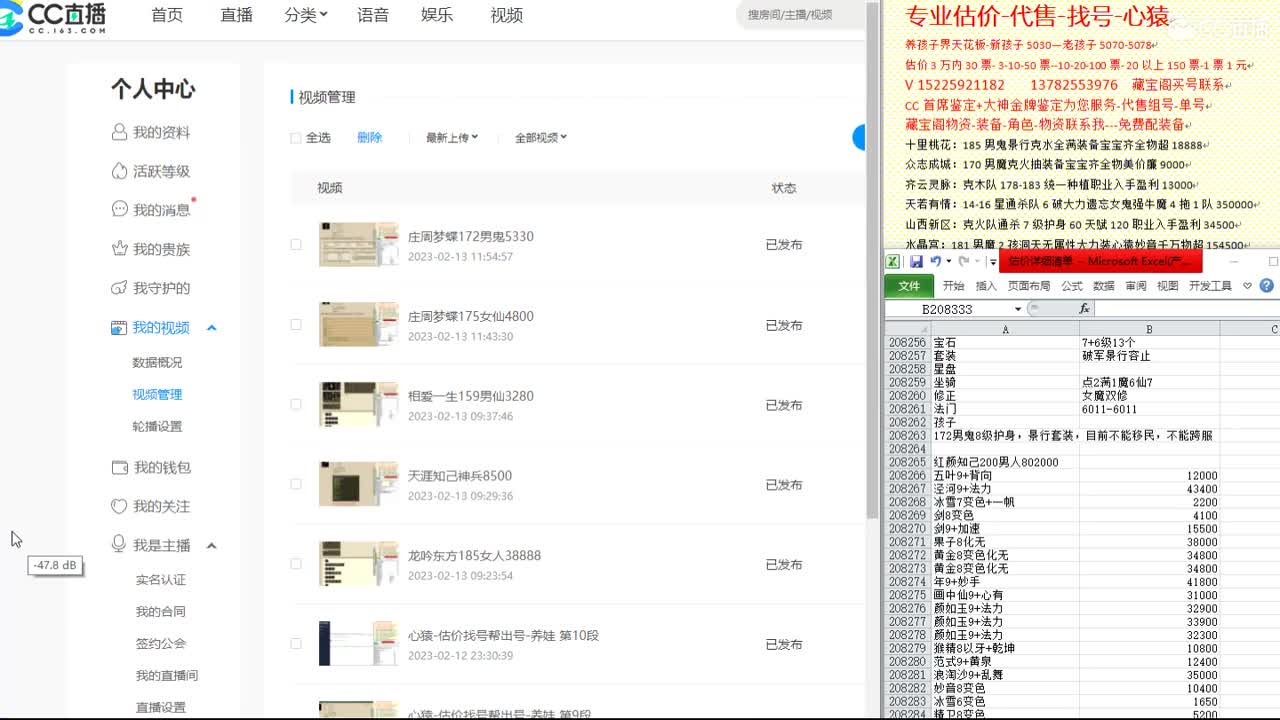Open 我守护的 icon in sidebar

coord(120,288)
